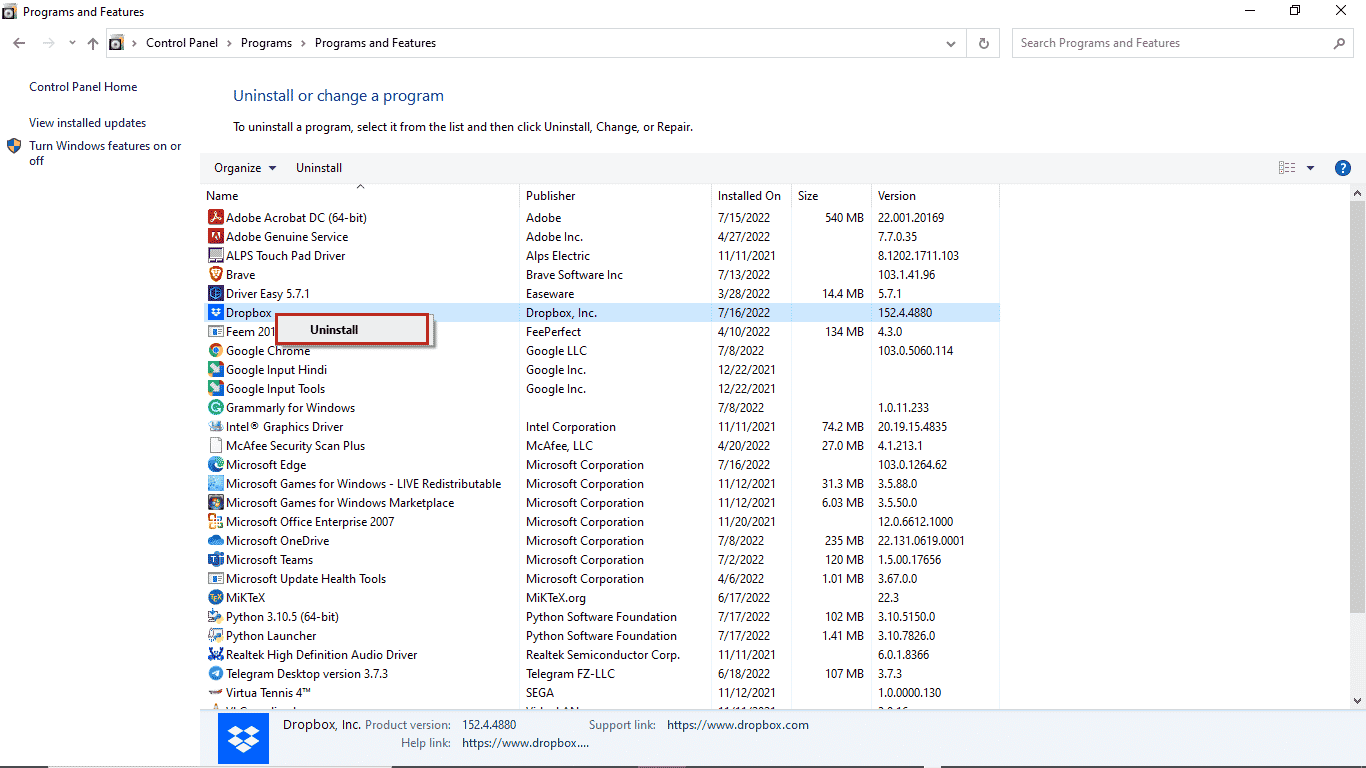
Task: Click the Adobe Acrobat DC program icon
Action: coord(215,217)
